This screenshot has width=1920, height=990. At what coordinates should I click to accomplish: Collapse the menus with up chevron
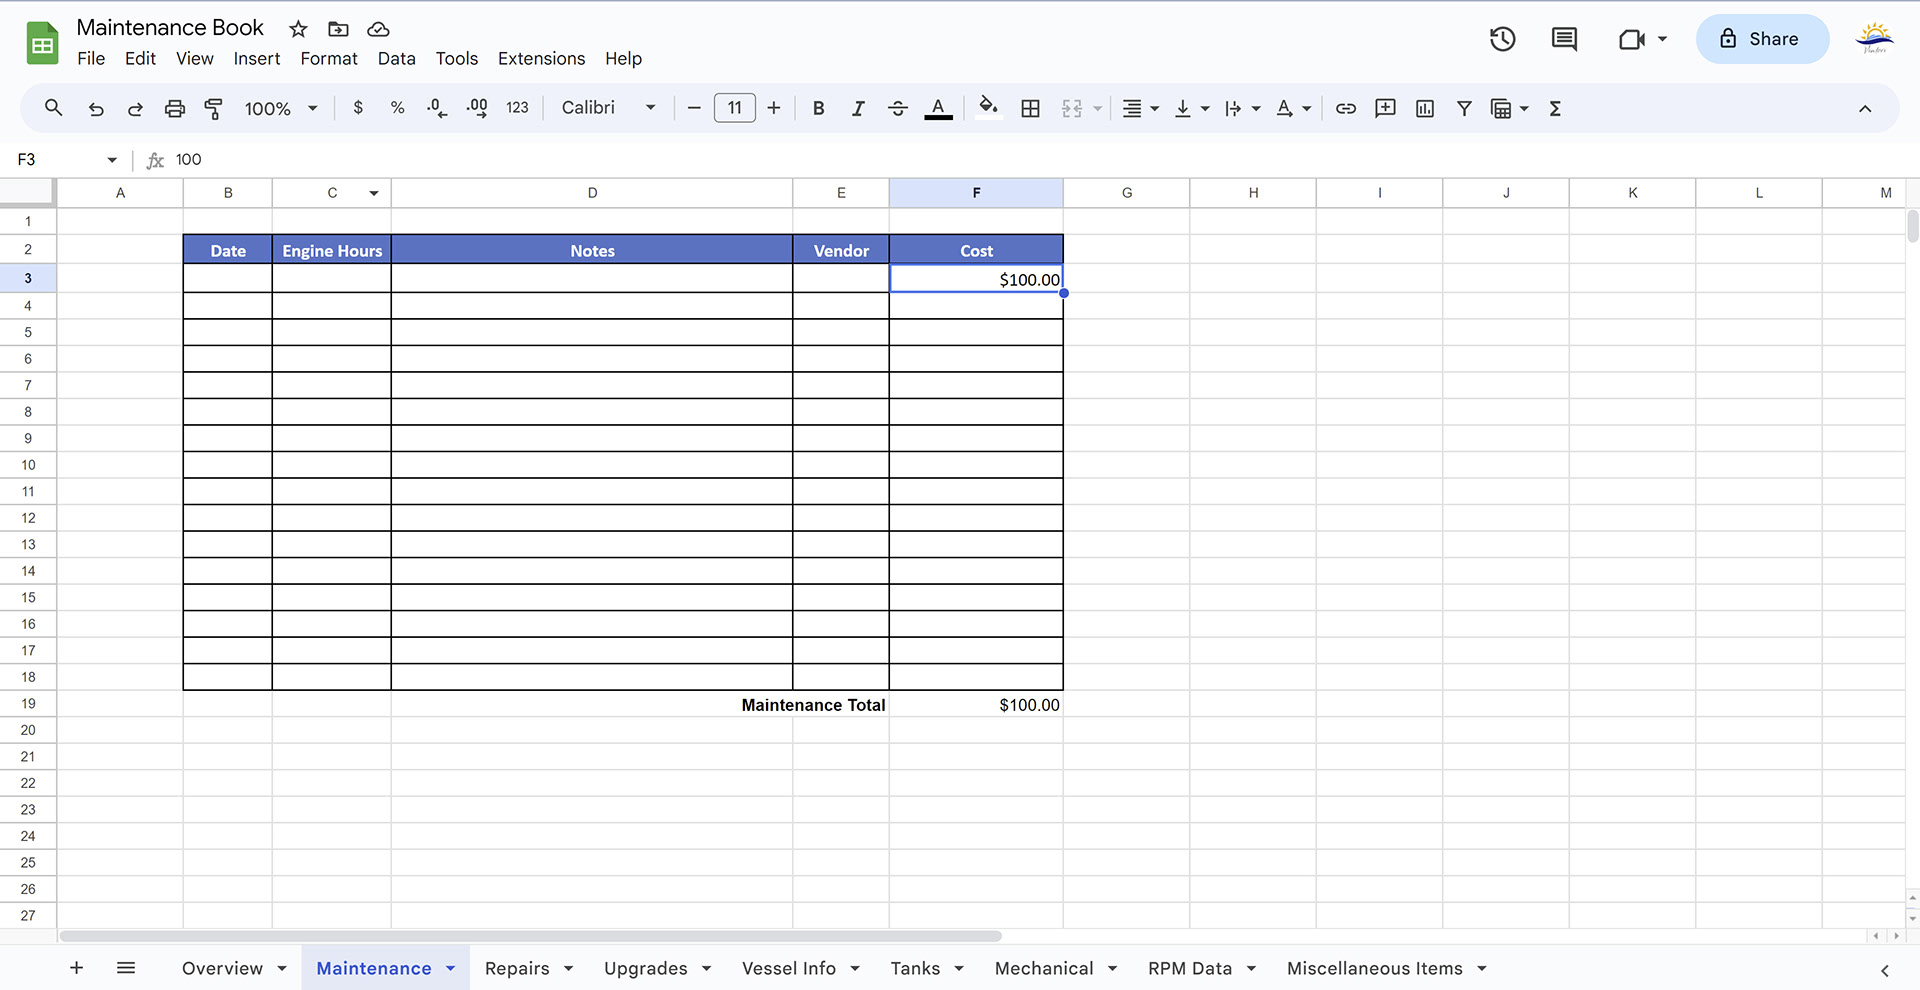[x=1865, y=108]
